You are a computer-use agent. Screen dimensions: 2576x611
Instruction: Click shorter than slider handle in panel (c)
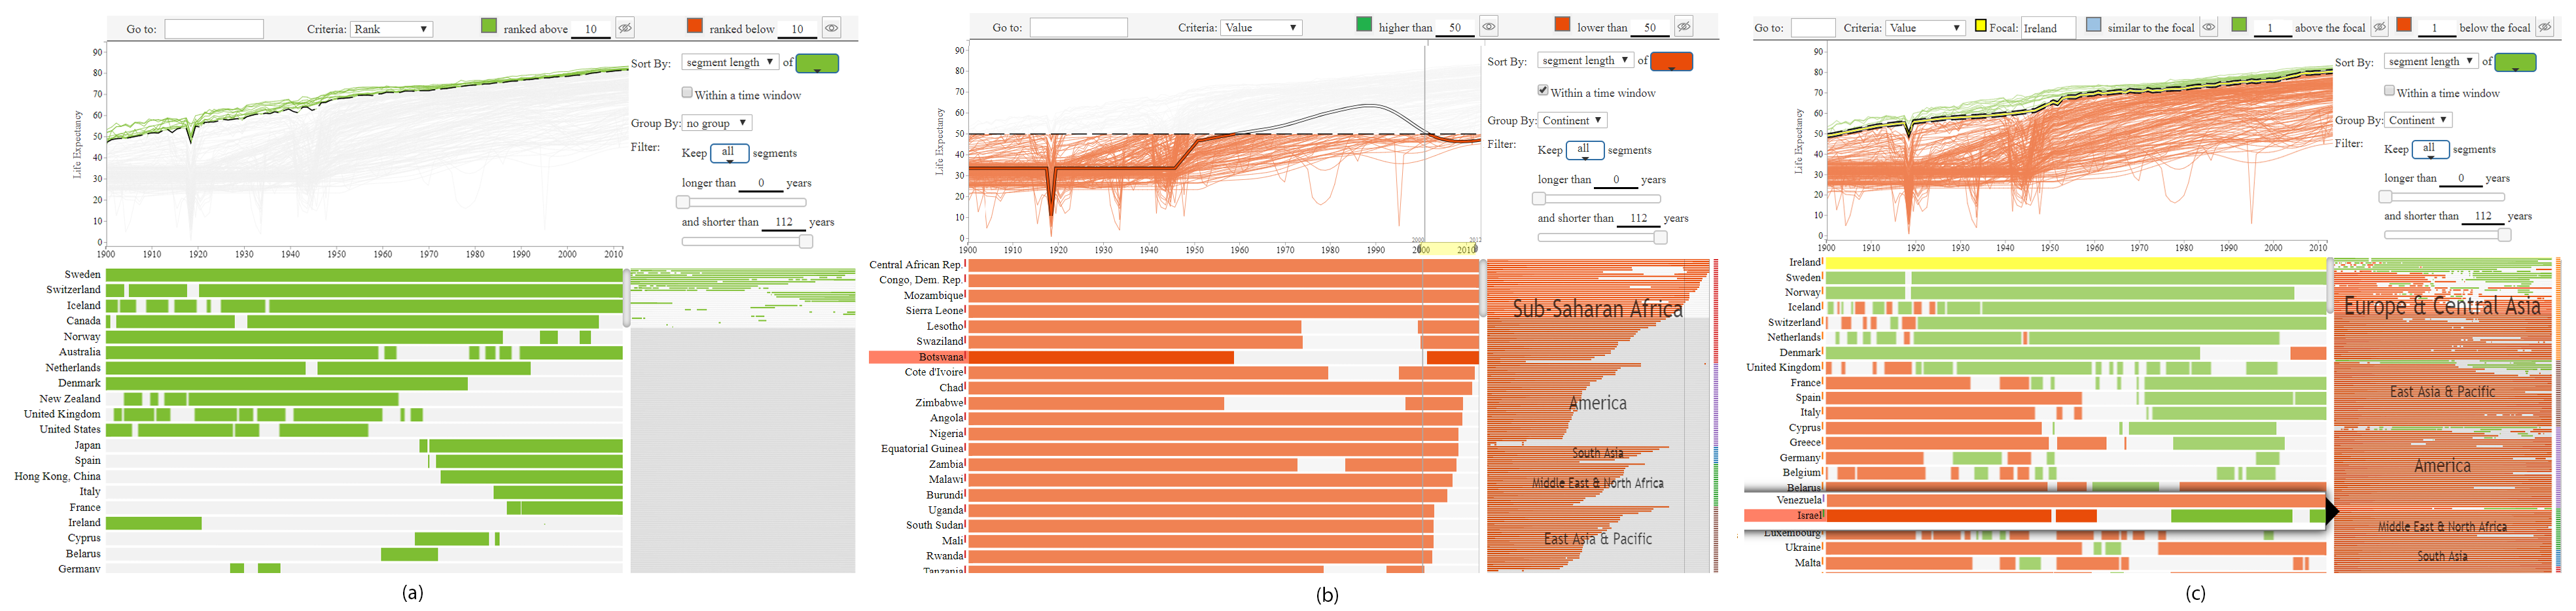pyautogui.click(x=2504, y=235)
